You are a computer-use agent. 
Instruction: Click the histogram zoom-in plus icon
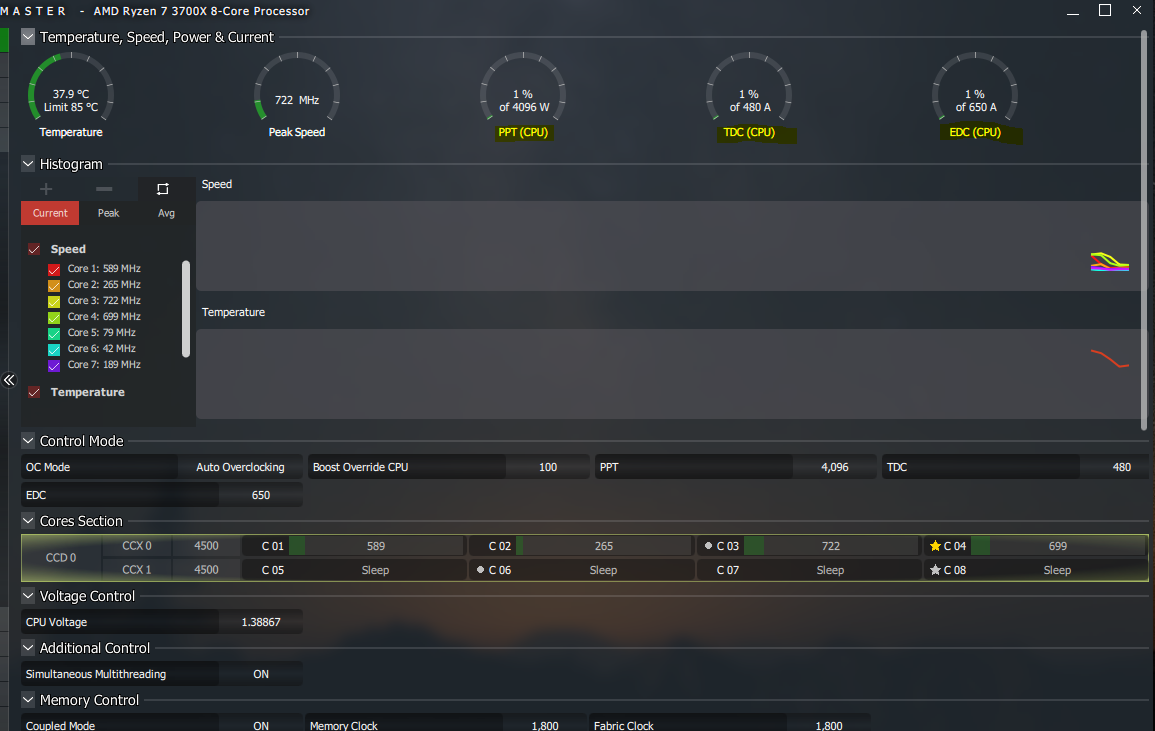(x=46, y=189)
